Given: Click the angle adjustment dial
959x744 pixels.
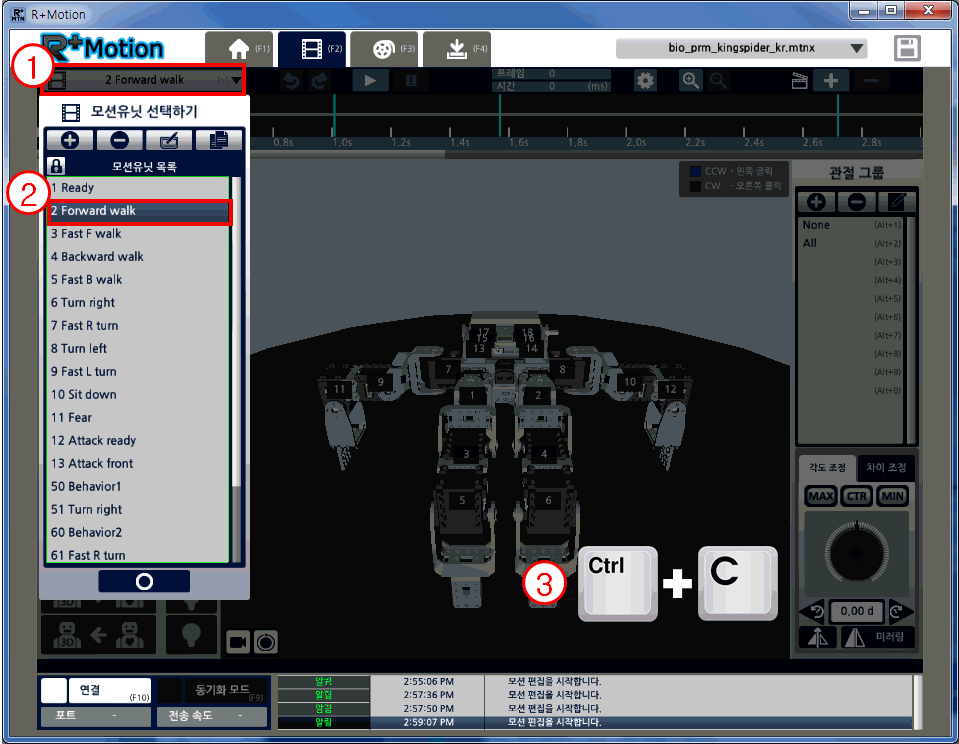Looking at the screenshot, I should click(x=853, y=550).
